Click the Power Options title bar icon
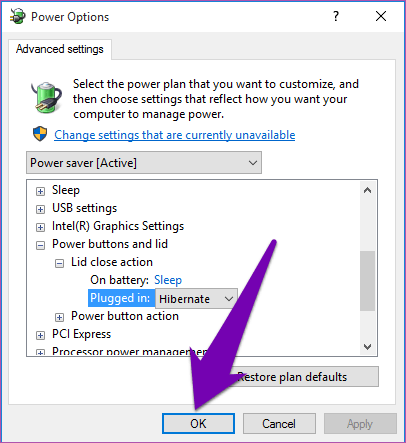This screenshot has height=443, width=406. tap(17, 16)
